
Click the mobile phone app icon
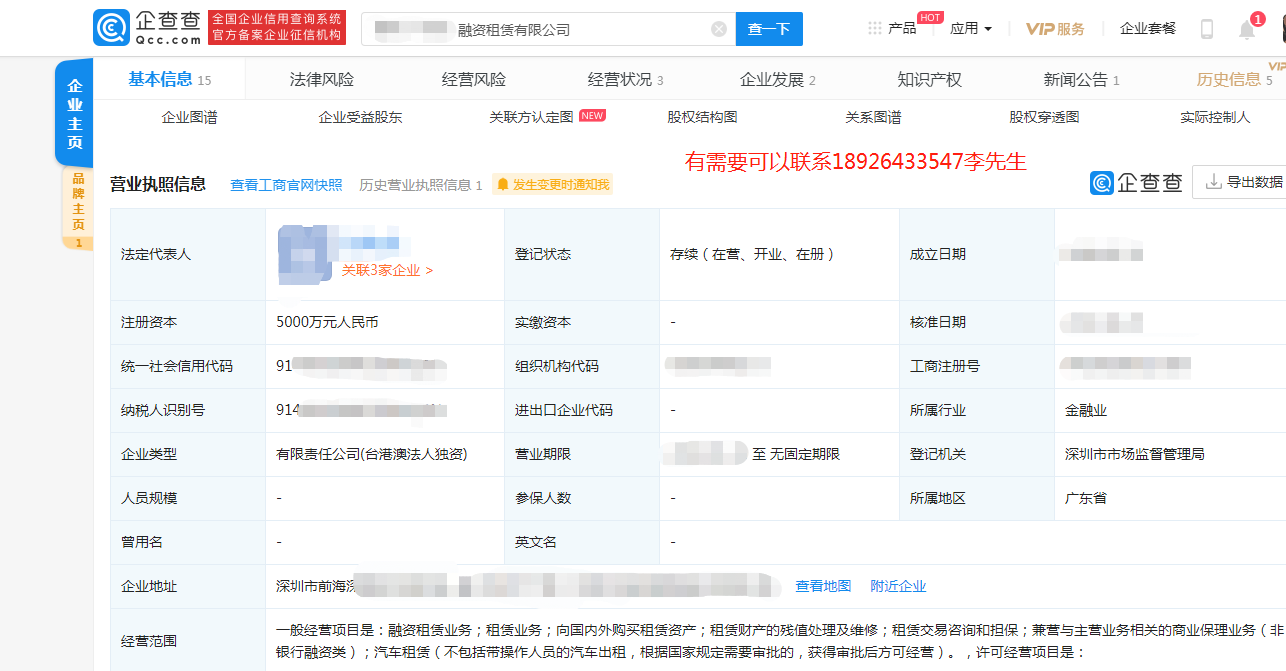pos(1206,28)
